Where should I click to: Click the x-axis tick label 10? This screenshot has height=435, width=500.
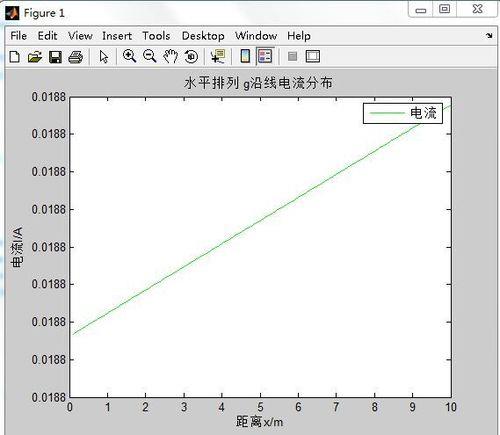(x=451, y=407)
